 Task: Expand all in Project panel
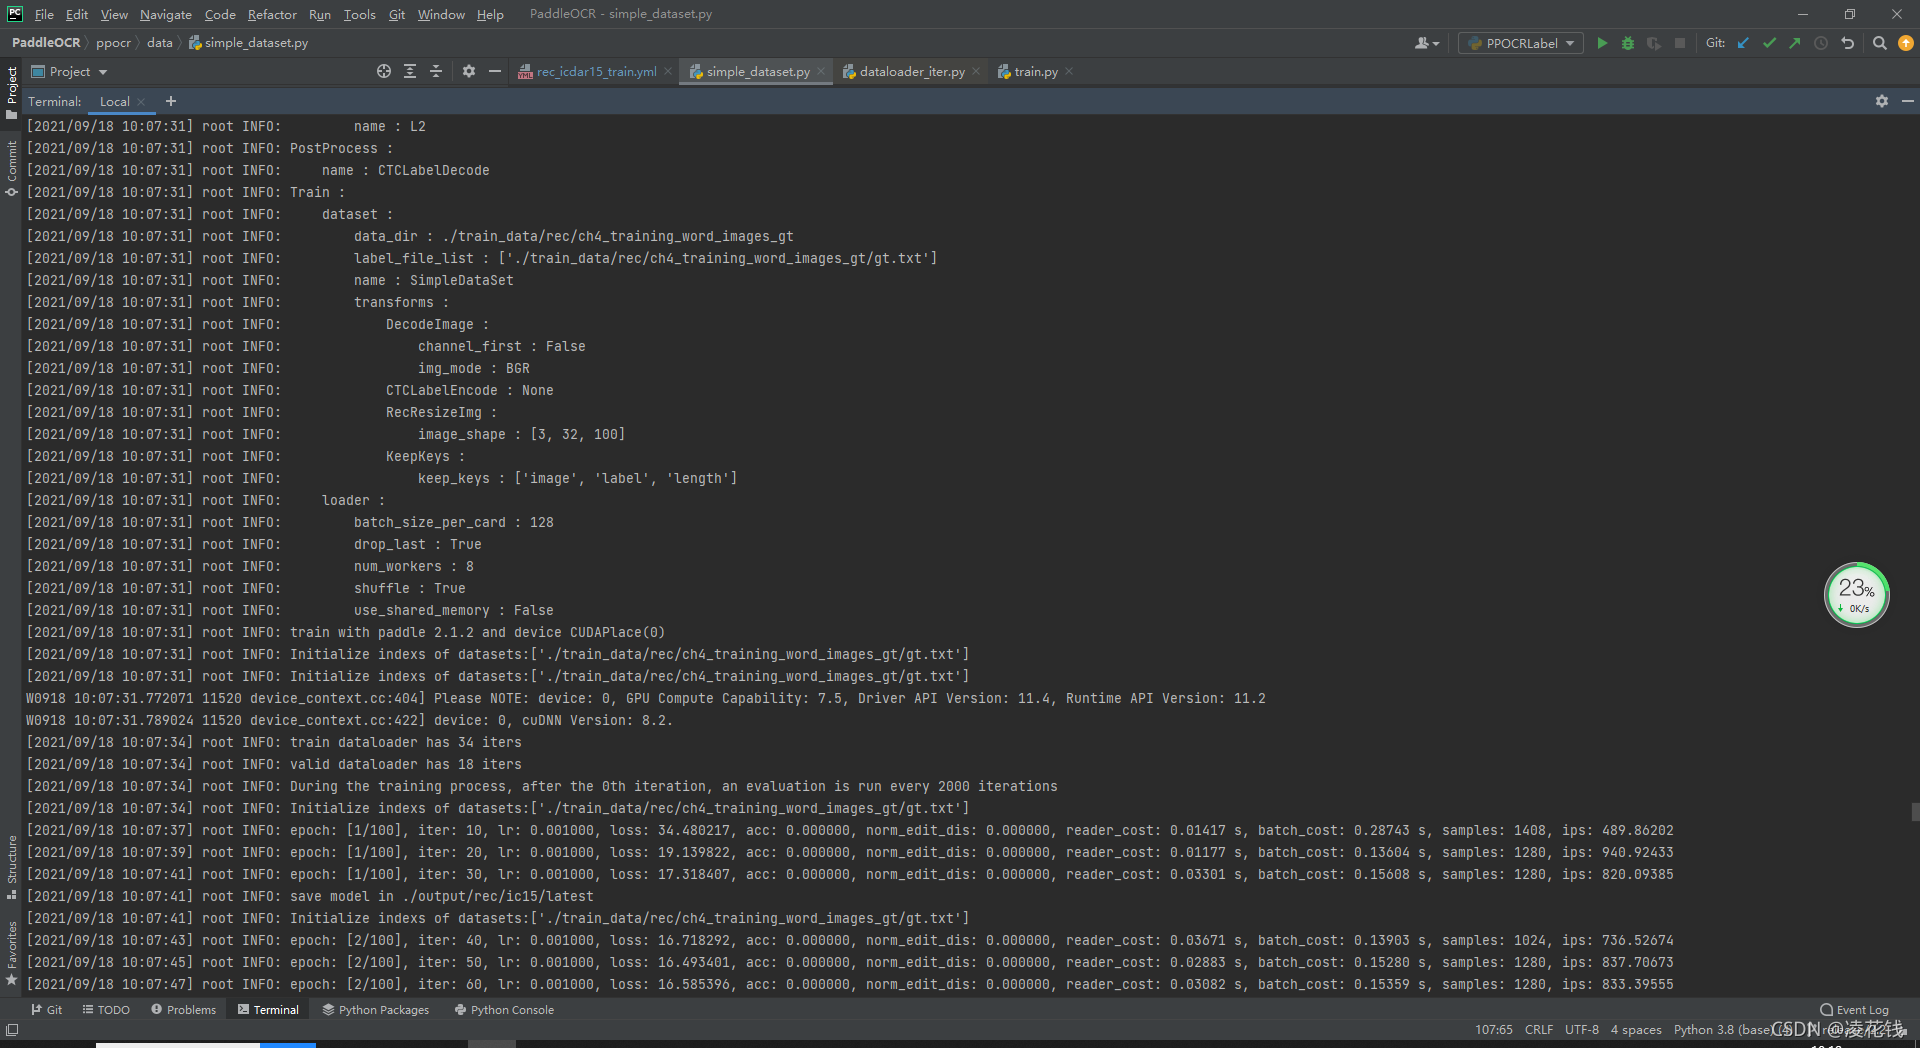tap(410, 71)
